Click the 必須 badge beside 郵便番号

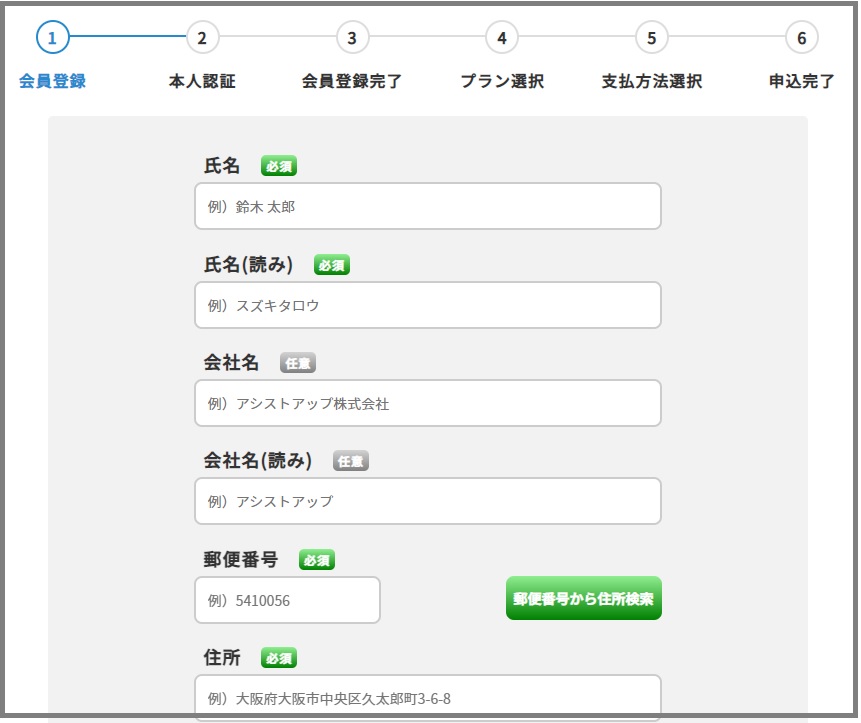pos(317,560)
